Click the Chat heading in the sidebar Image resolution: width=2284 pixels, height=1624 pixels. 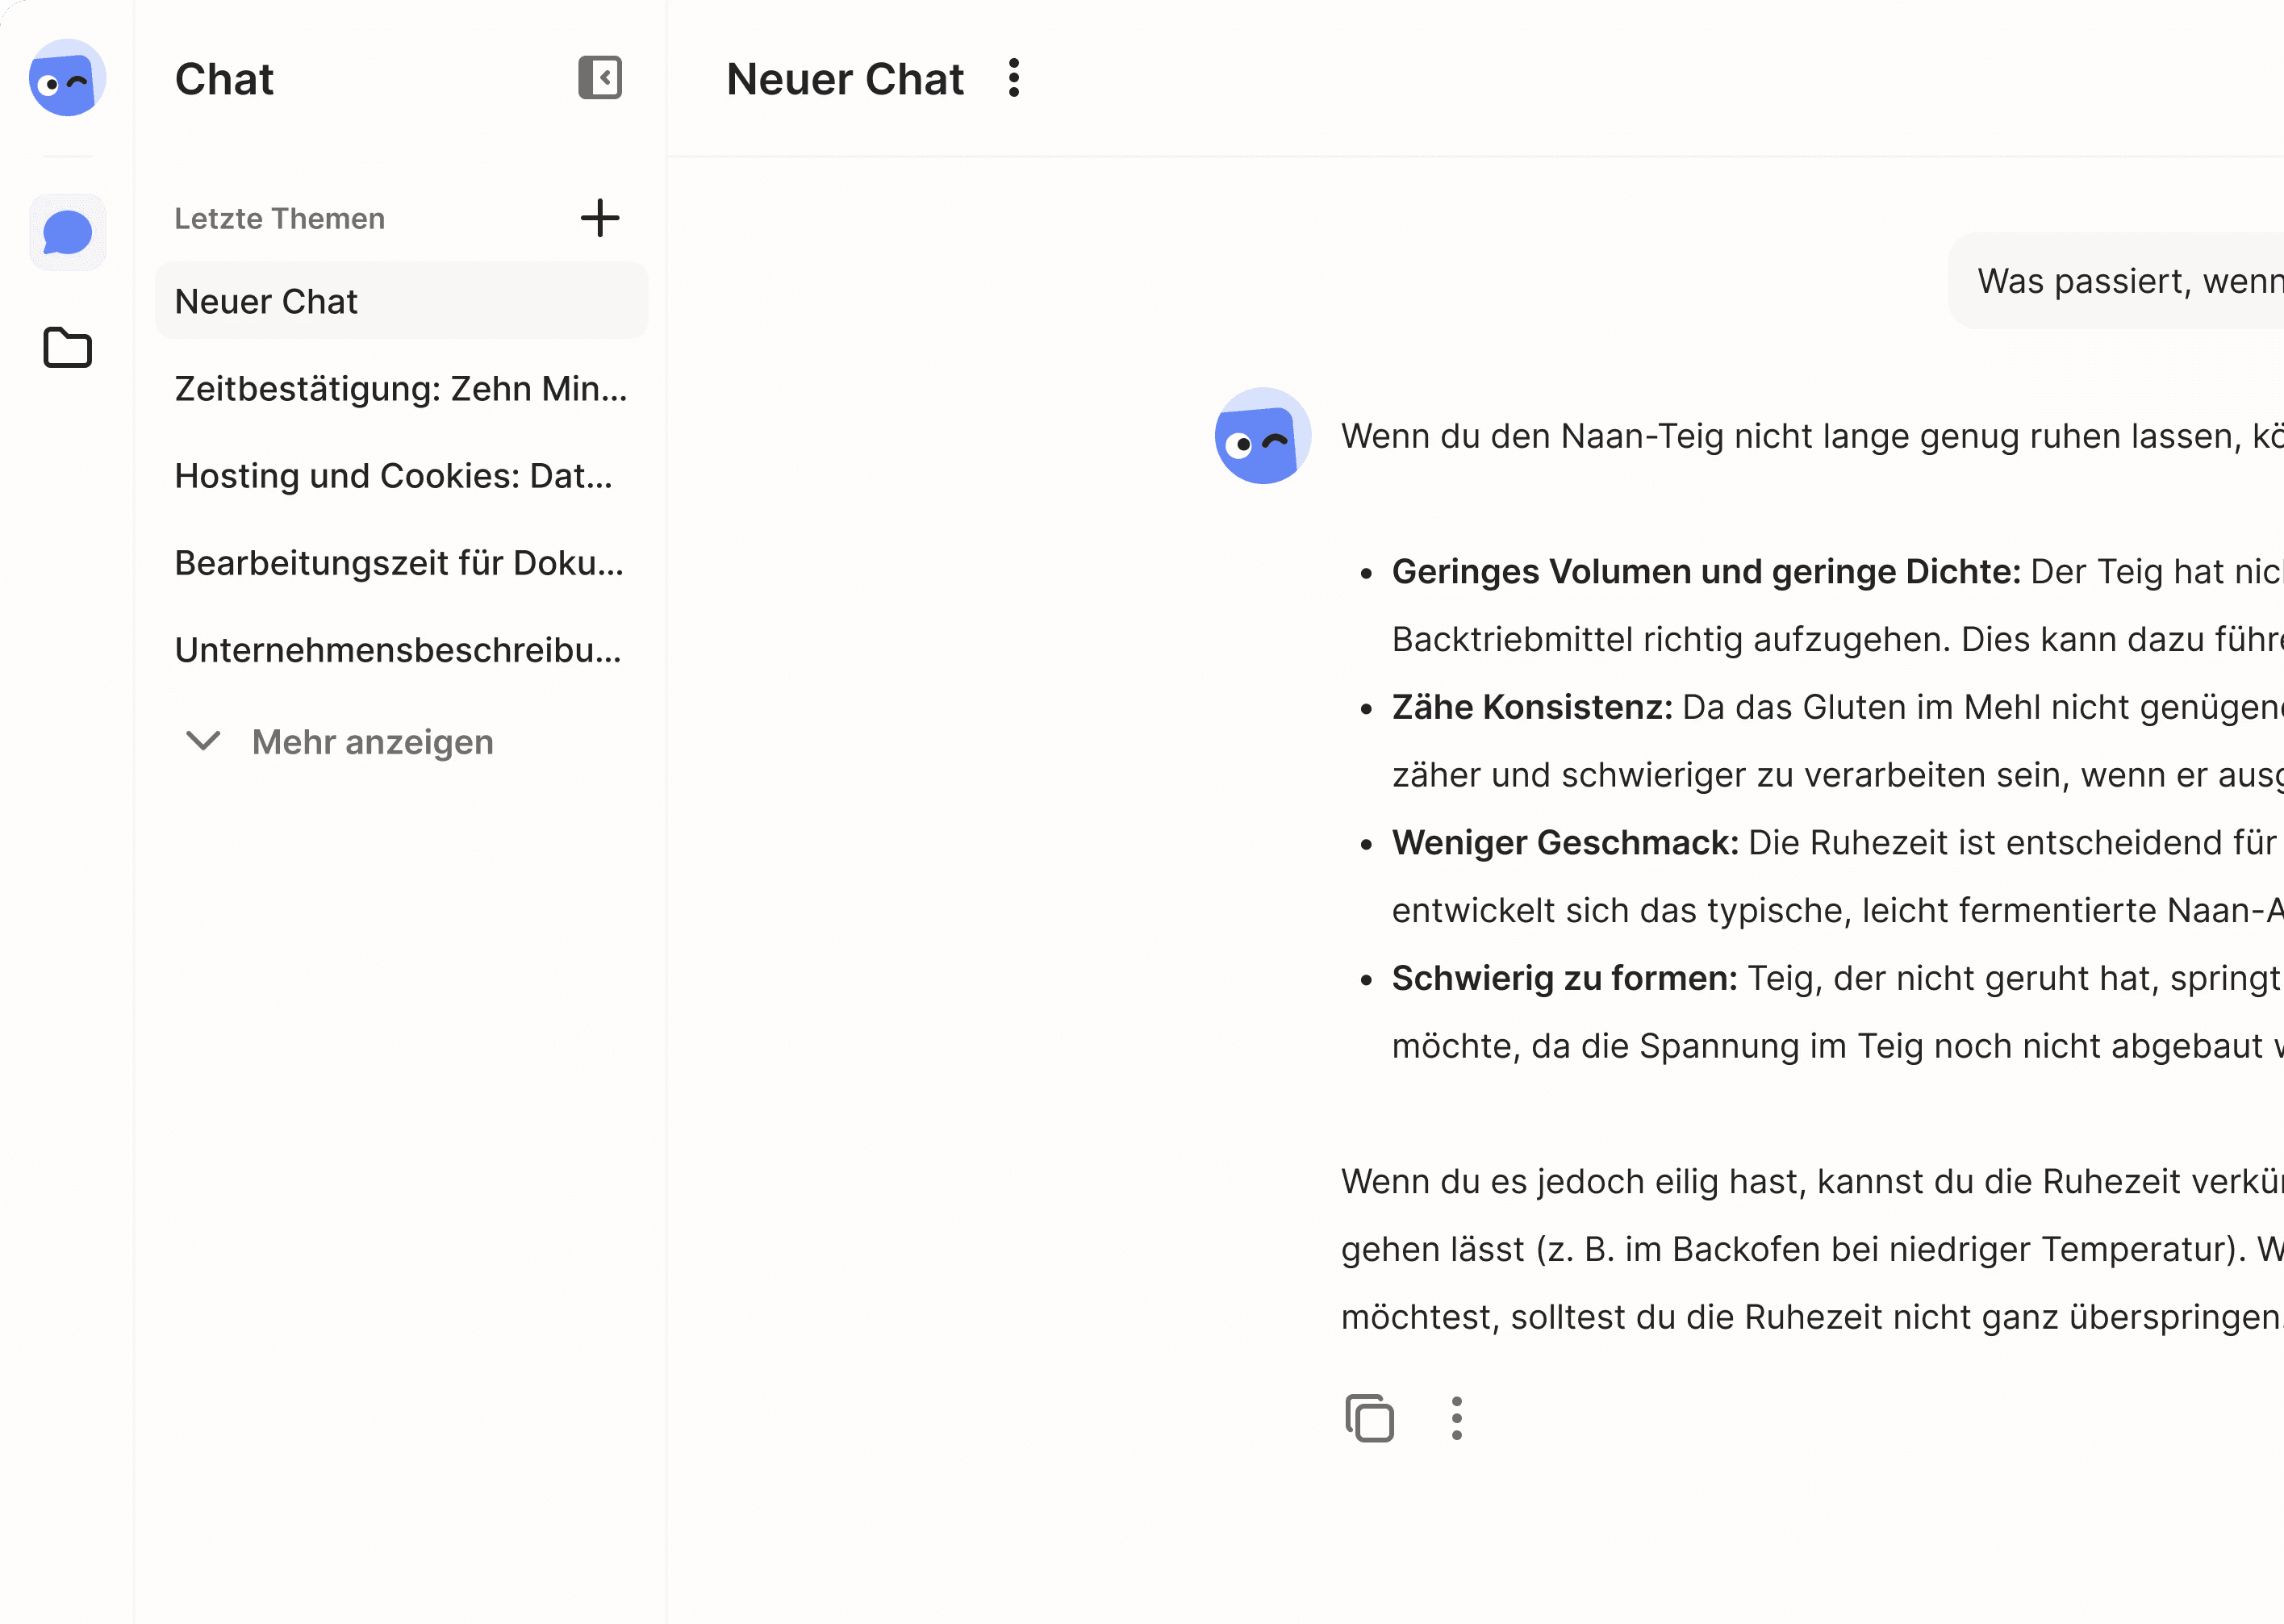tap(224, 79)
